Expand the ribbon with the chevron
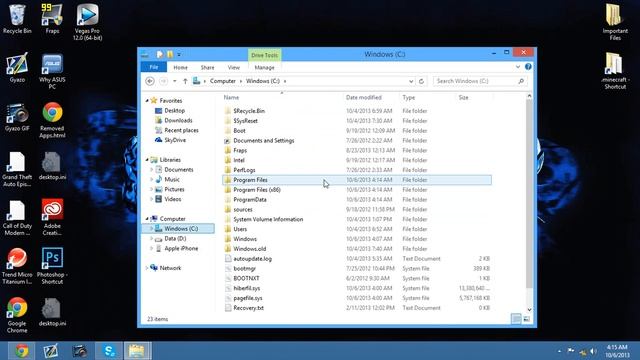 pos(518,67)
